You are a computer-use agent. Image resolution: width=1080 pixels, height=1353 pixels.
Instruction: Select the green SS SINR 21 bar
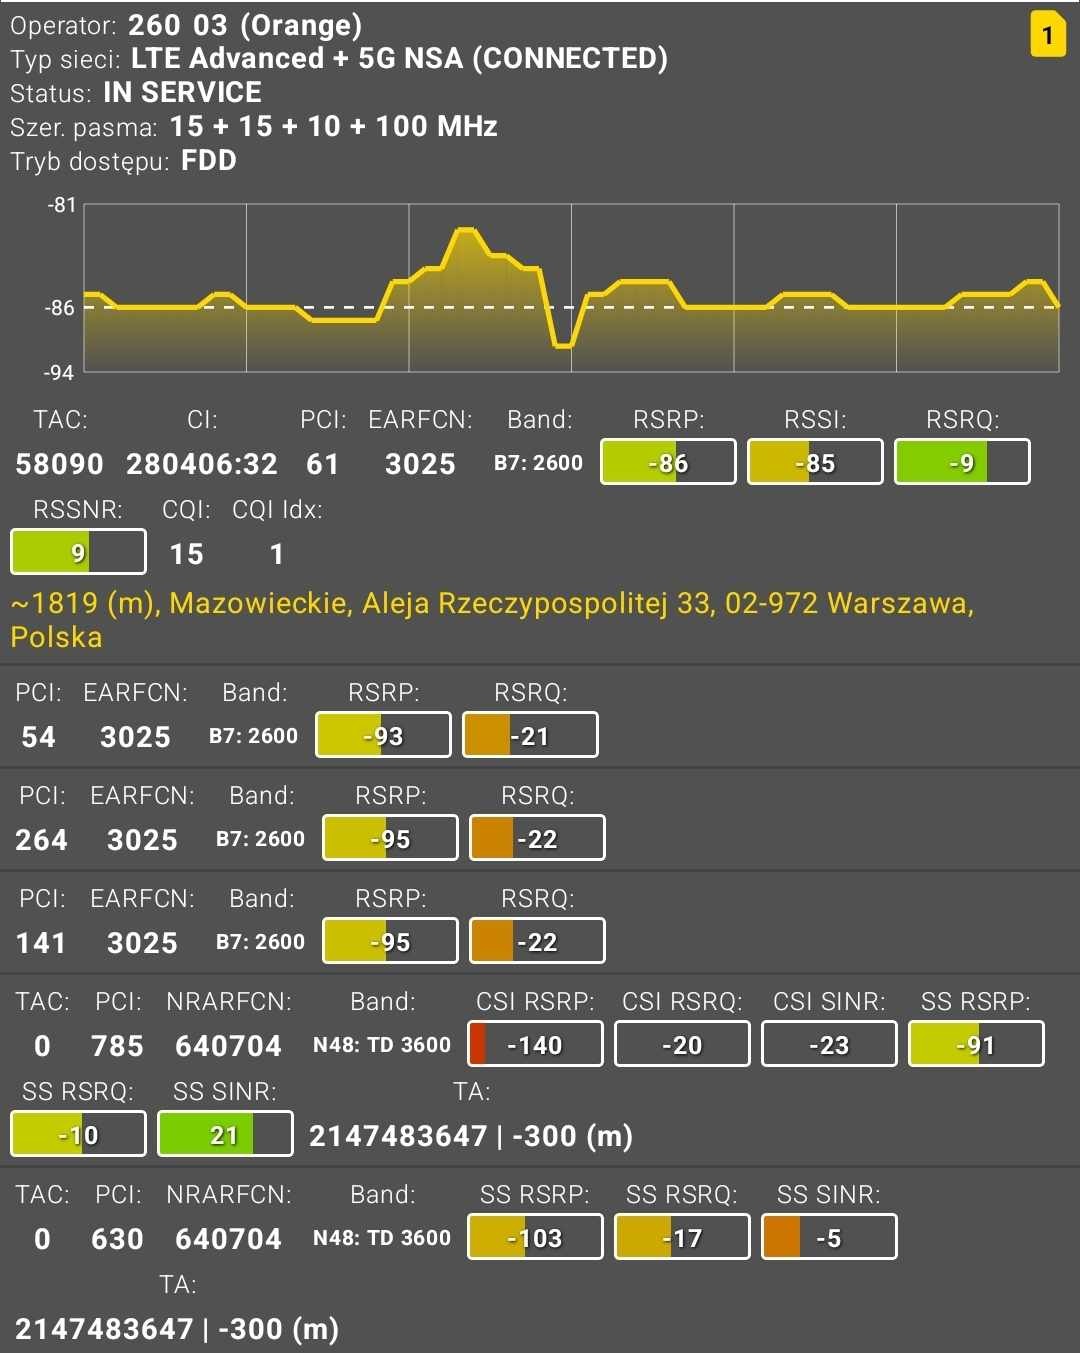[x=225, y=1134]
